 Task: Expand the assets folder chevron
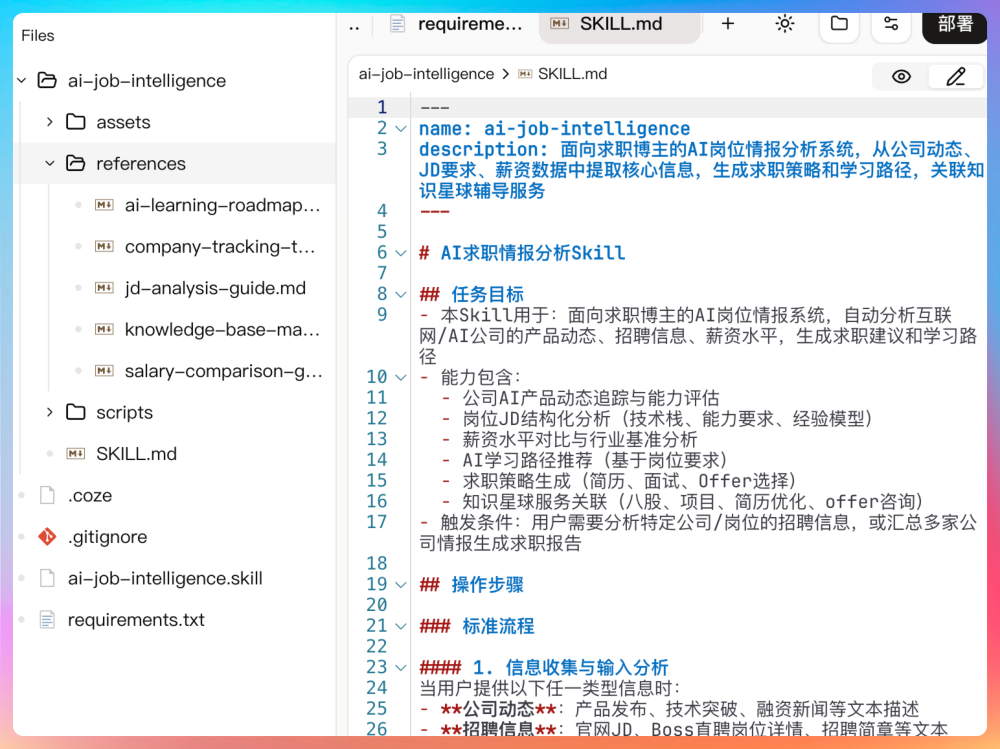coord(49,122)
